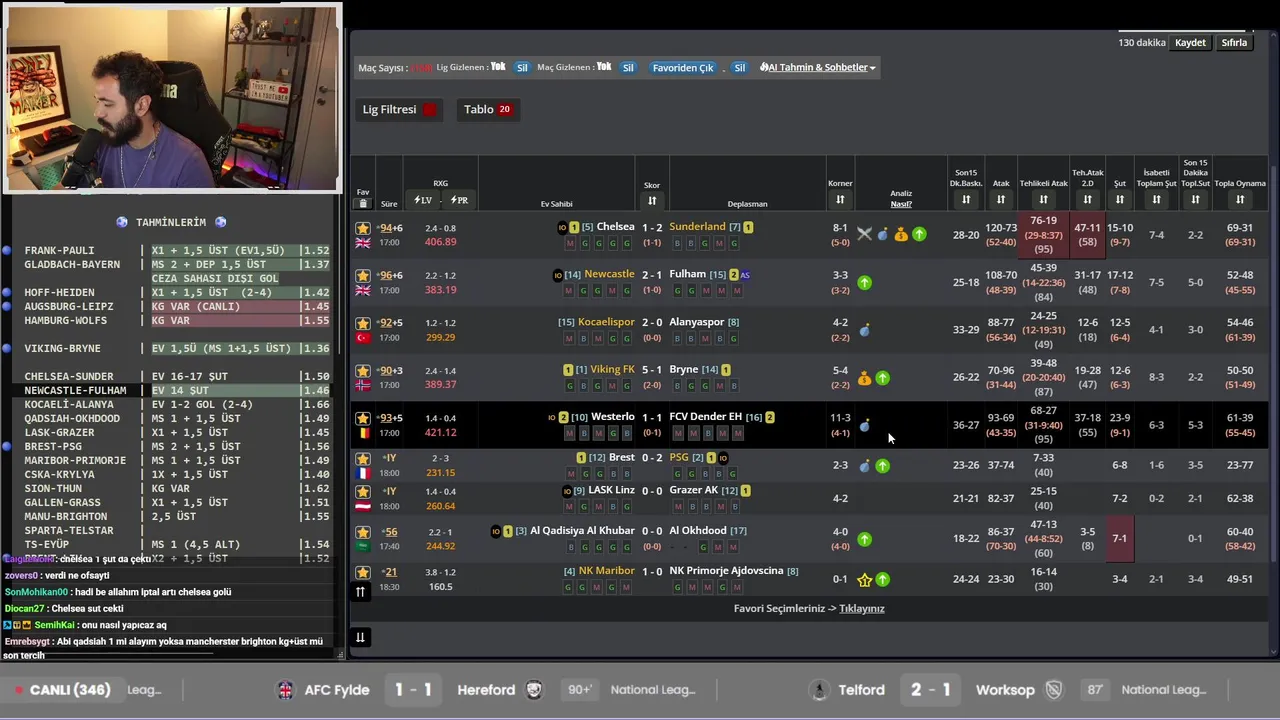This screenshot has width=1280, height=720.
Task: Click bomb icon in Brest row
Action: [864, 465]
